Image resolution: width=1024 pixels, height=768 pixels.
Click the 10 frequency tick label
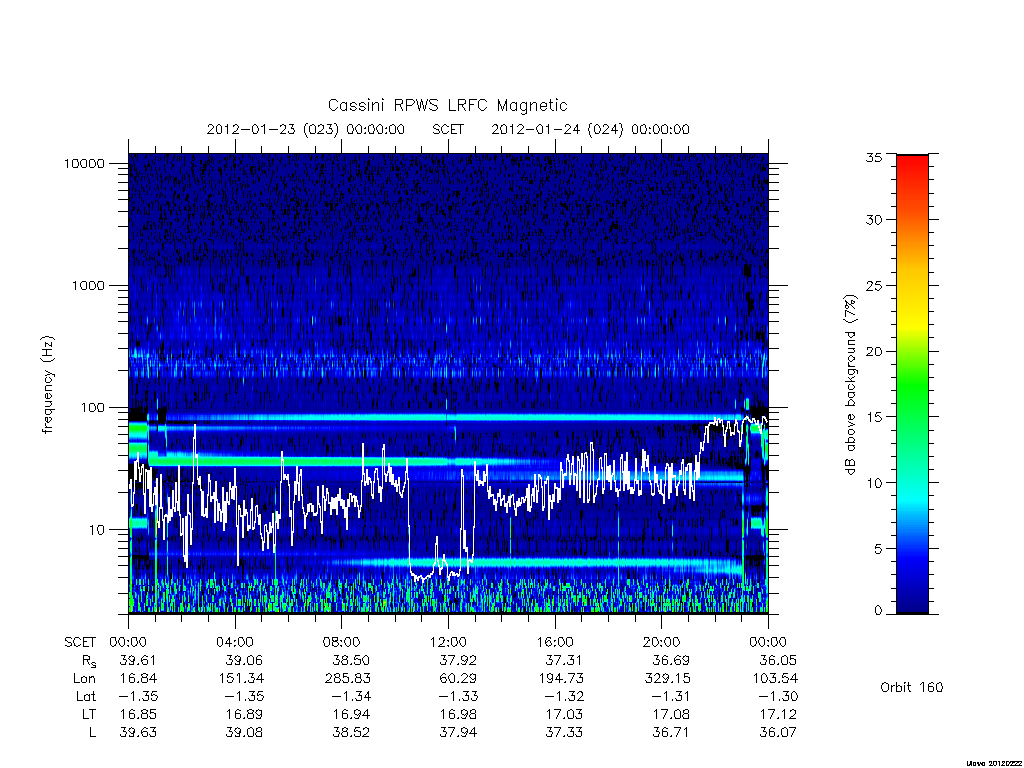(x=97, y=530)
